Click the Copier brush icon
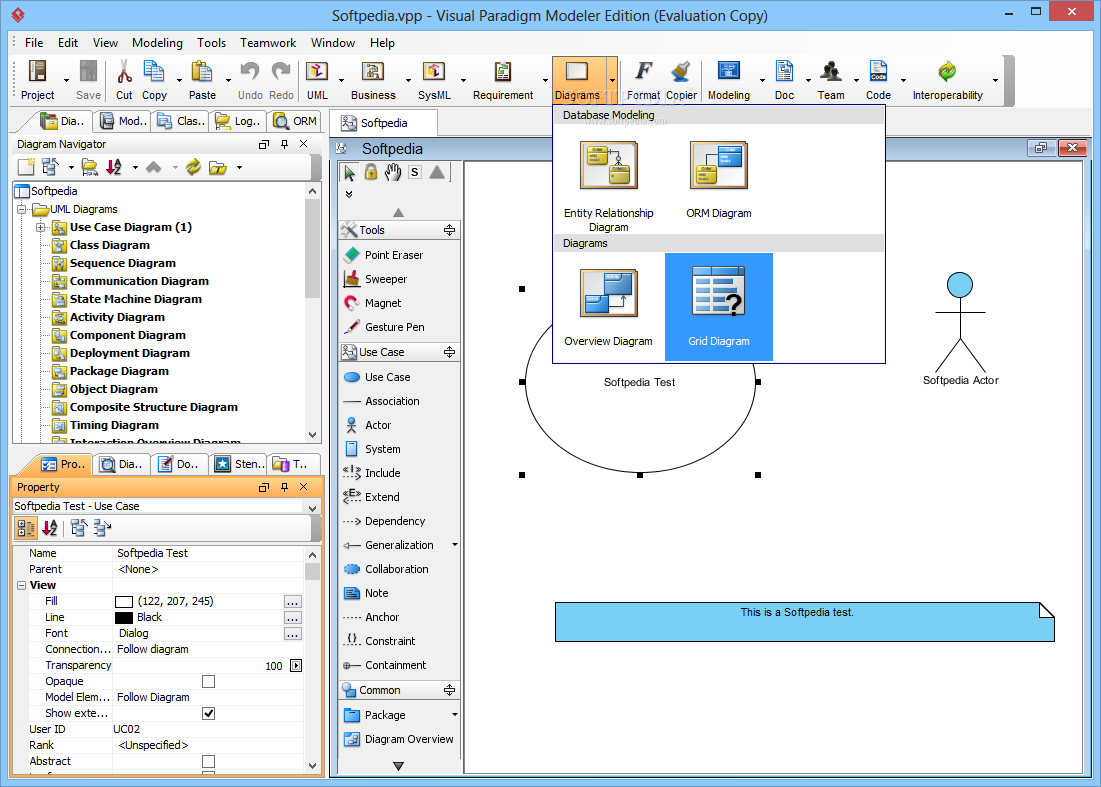The image size is (1101, 787). pyautogui.click(x=681, y=72)
